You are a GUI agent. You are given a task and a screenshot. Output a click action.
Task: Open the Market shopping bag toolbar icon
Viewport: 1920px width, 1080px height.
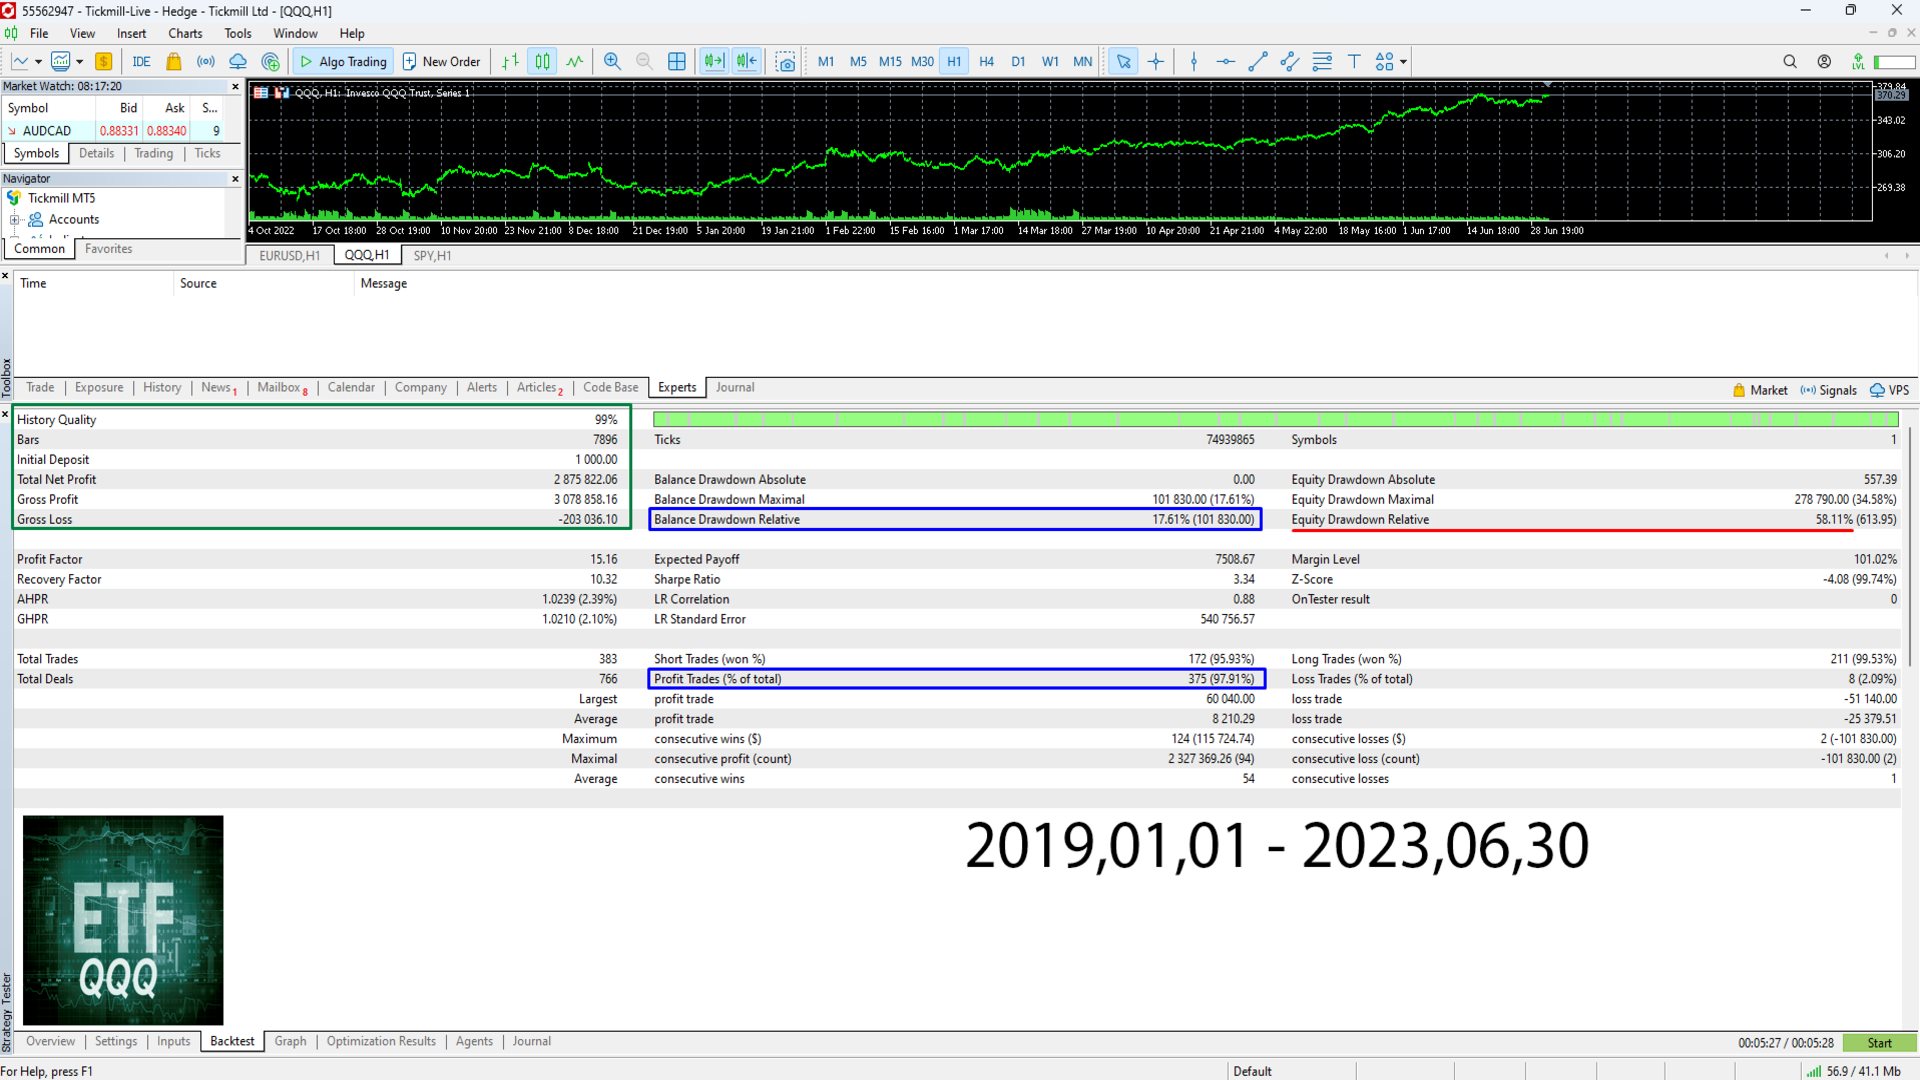(x=173, y=61)
